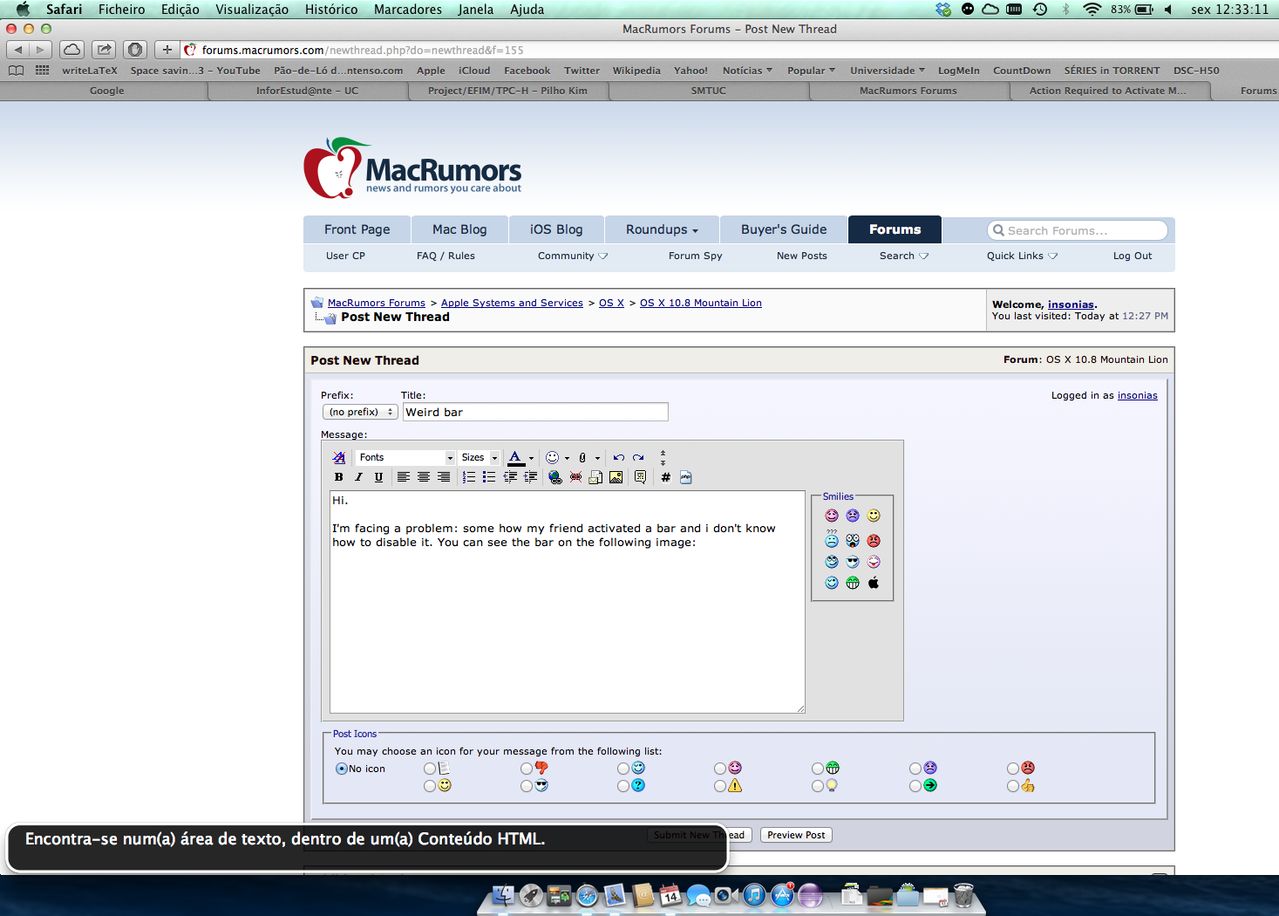Insert a hyperlink with globe icon
Viewport: 1279px width, 916px height.
[x=555, y=477]
